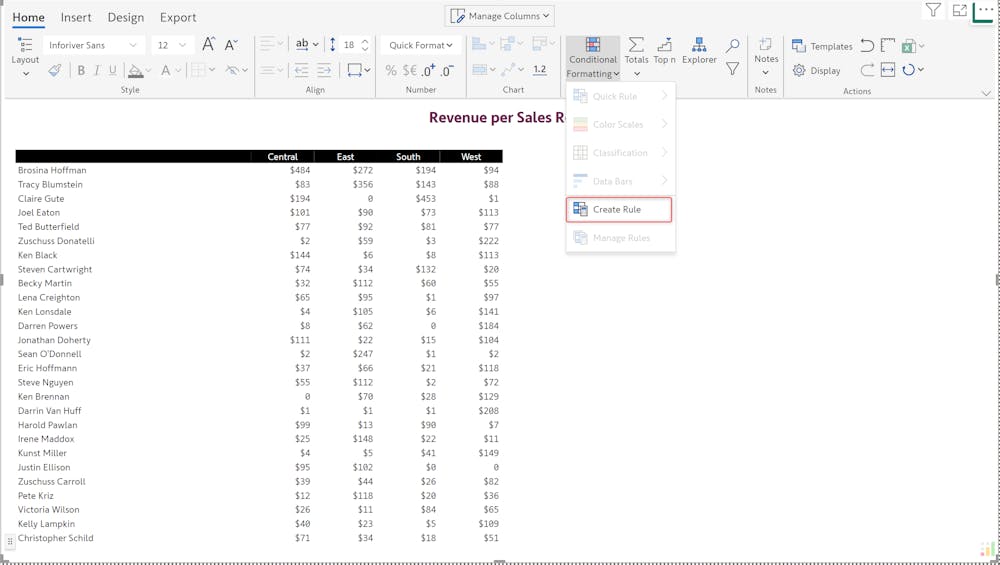1000x565 pixels.
Task: Adjust the row height stepper arrows at 18
Action: (365, 45)
